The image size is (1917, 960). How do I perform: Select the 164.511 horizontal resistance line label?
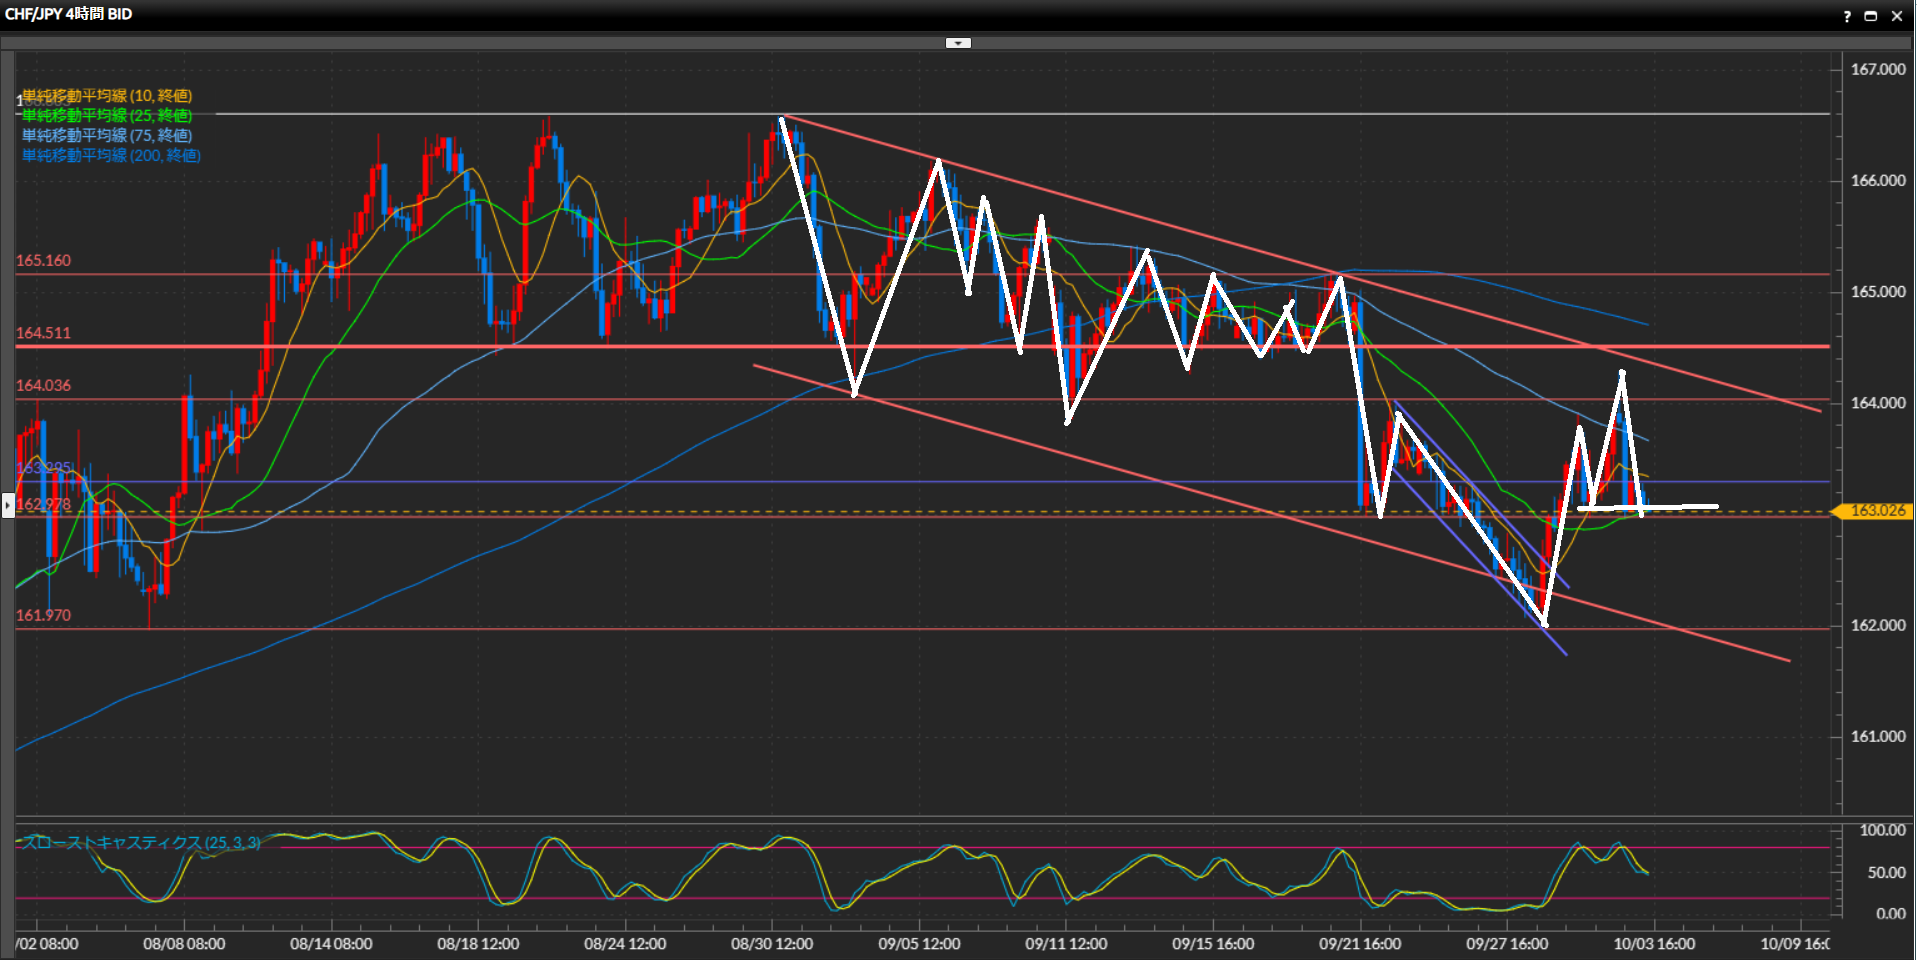[43, 333]
